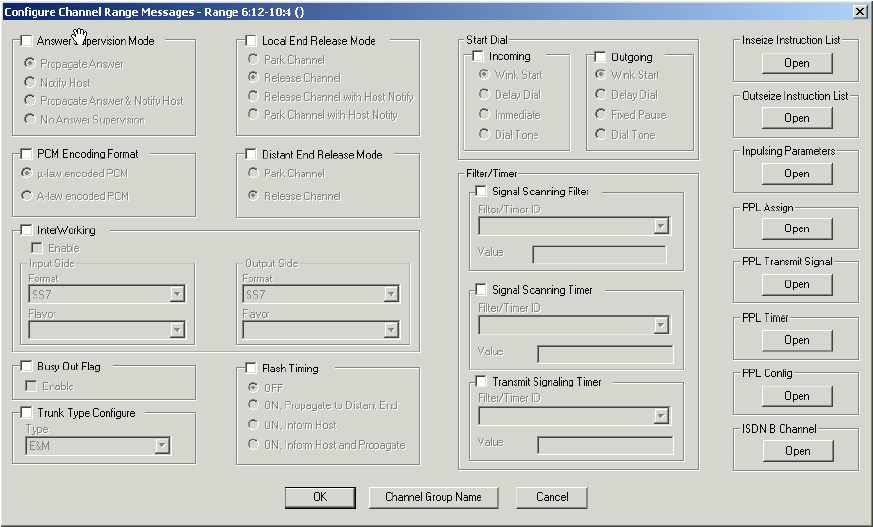This screenshot has height=527, width=873.
Task: Check the Trunk Type Configure box
Action: (26, 413)
